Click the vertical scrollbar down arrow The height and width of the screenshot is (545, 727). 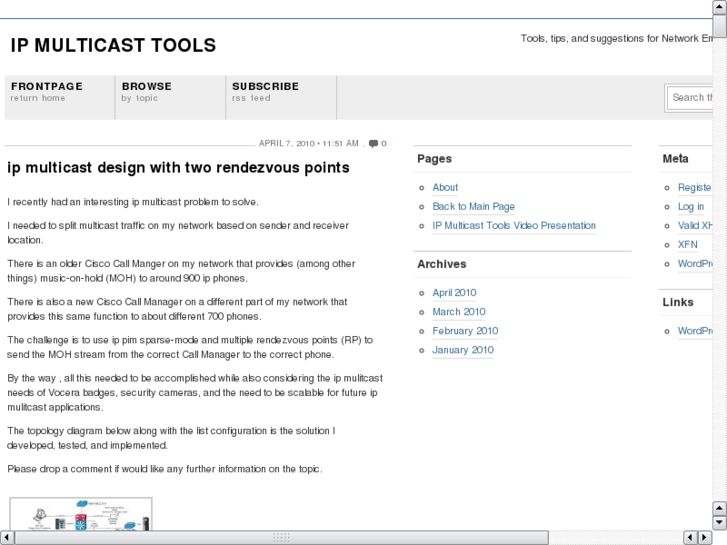click(x=719, y=523)
